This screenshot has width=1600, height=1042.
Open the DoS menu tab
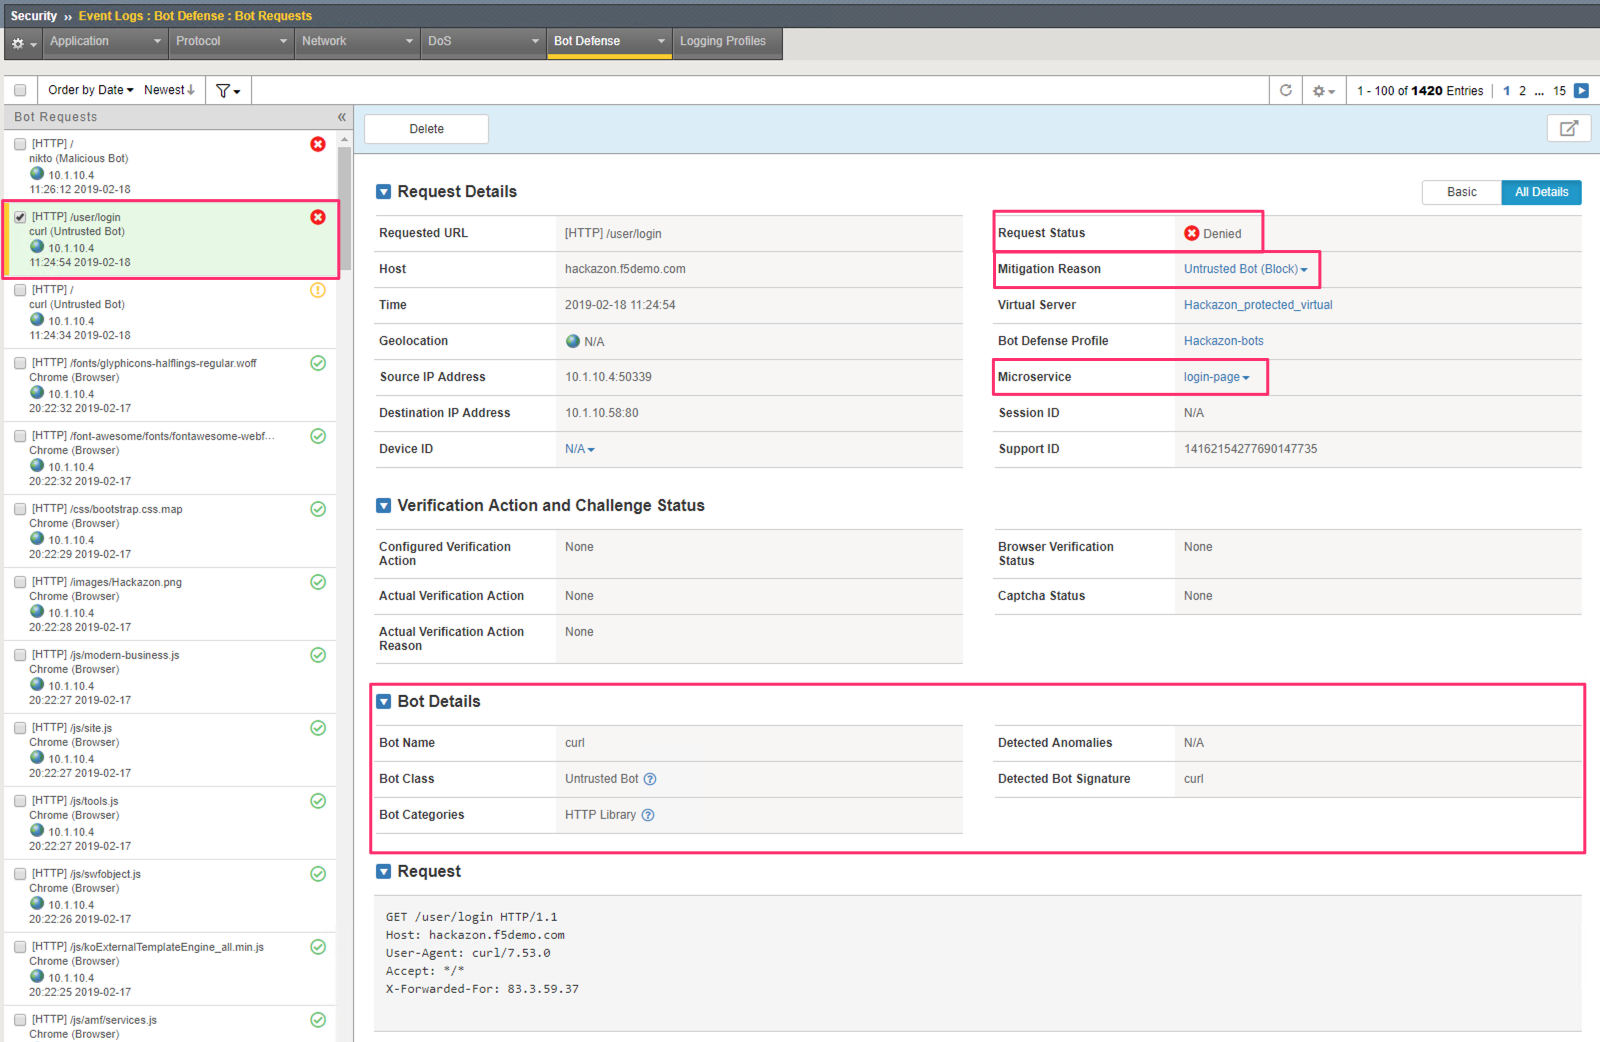point(482,42)
